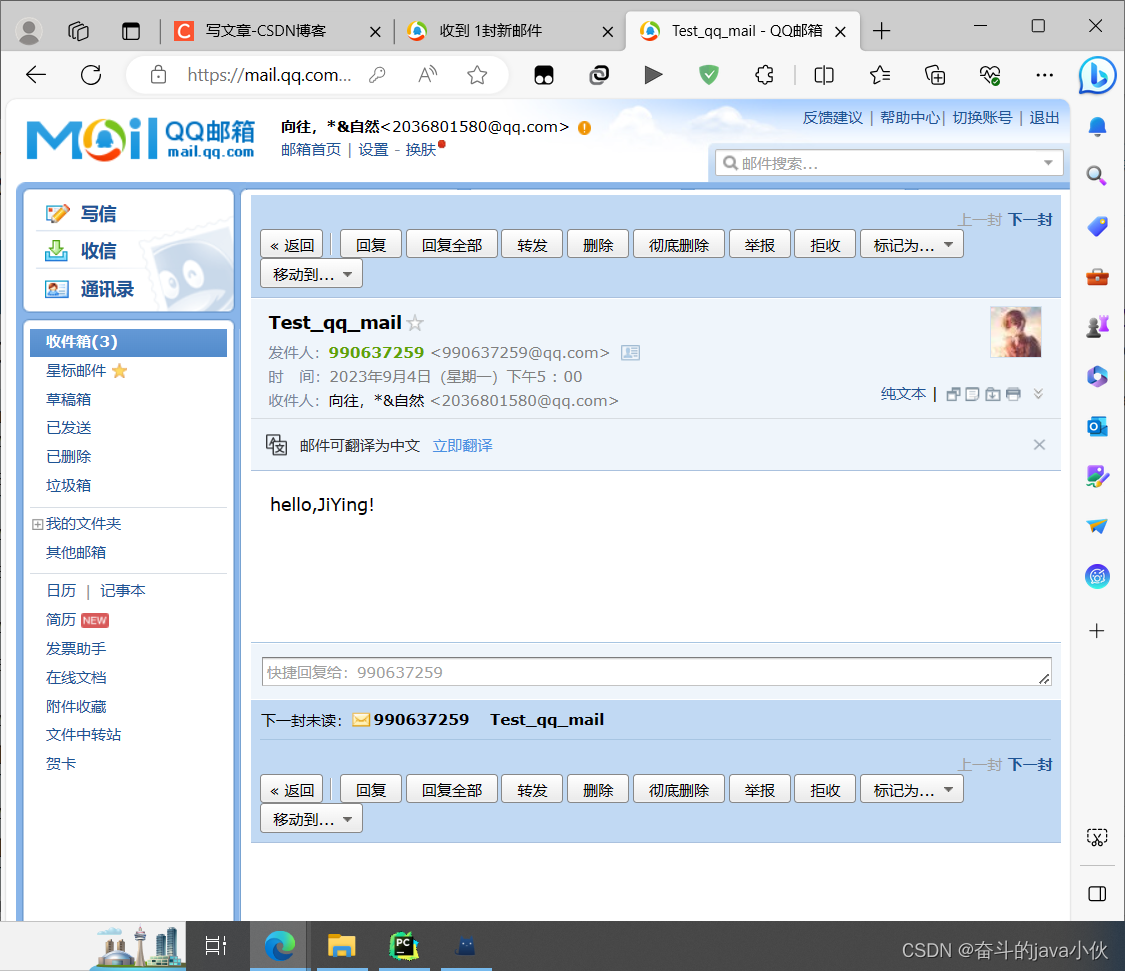Print the email with printer icon

[1013, 394]
